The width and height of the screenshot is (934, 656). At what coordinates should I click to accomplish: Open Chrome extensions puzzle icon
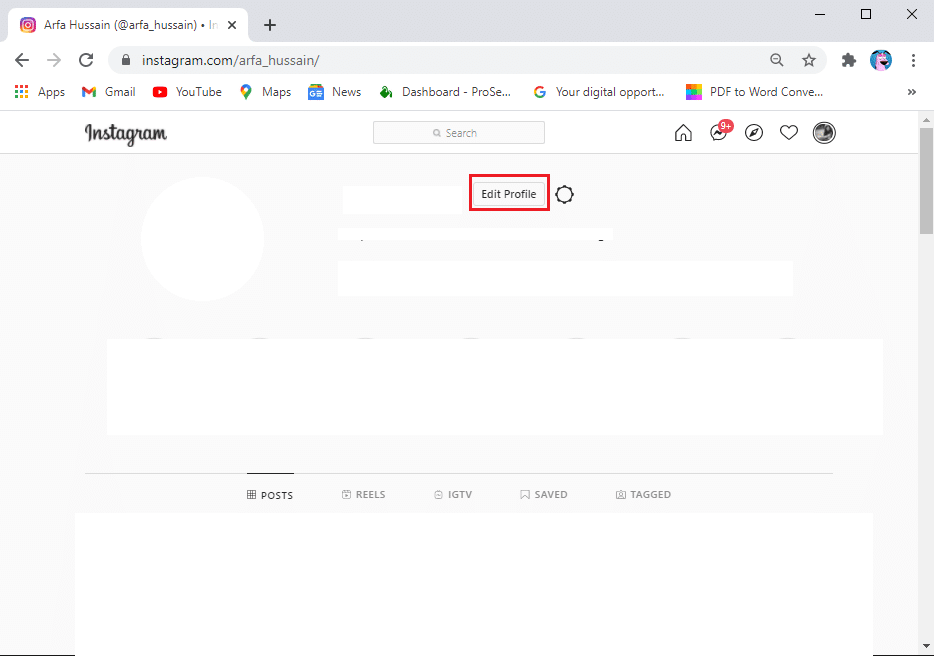tap(849, 60)
